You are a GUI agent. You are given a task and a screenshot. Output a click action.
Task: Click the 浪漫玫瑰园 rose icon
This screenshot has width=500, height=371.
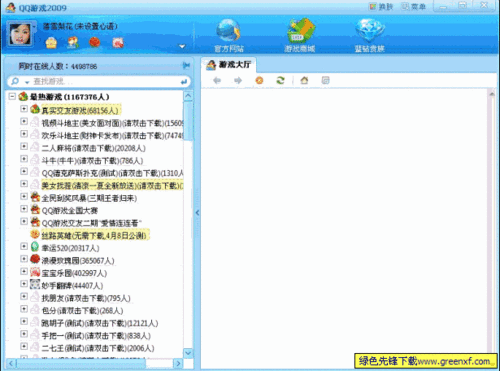click(35, 259)
